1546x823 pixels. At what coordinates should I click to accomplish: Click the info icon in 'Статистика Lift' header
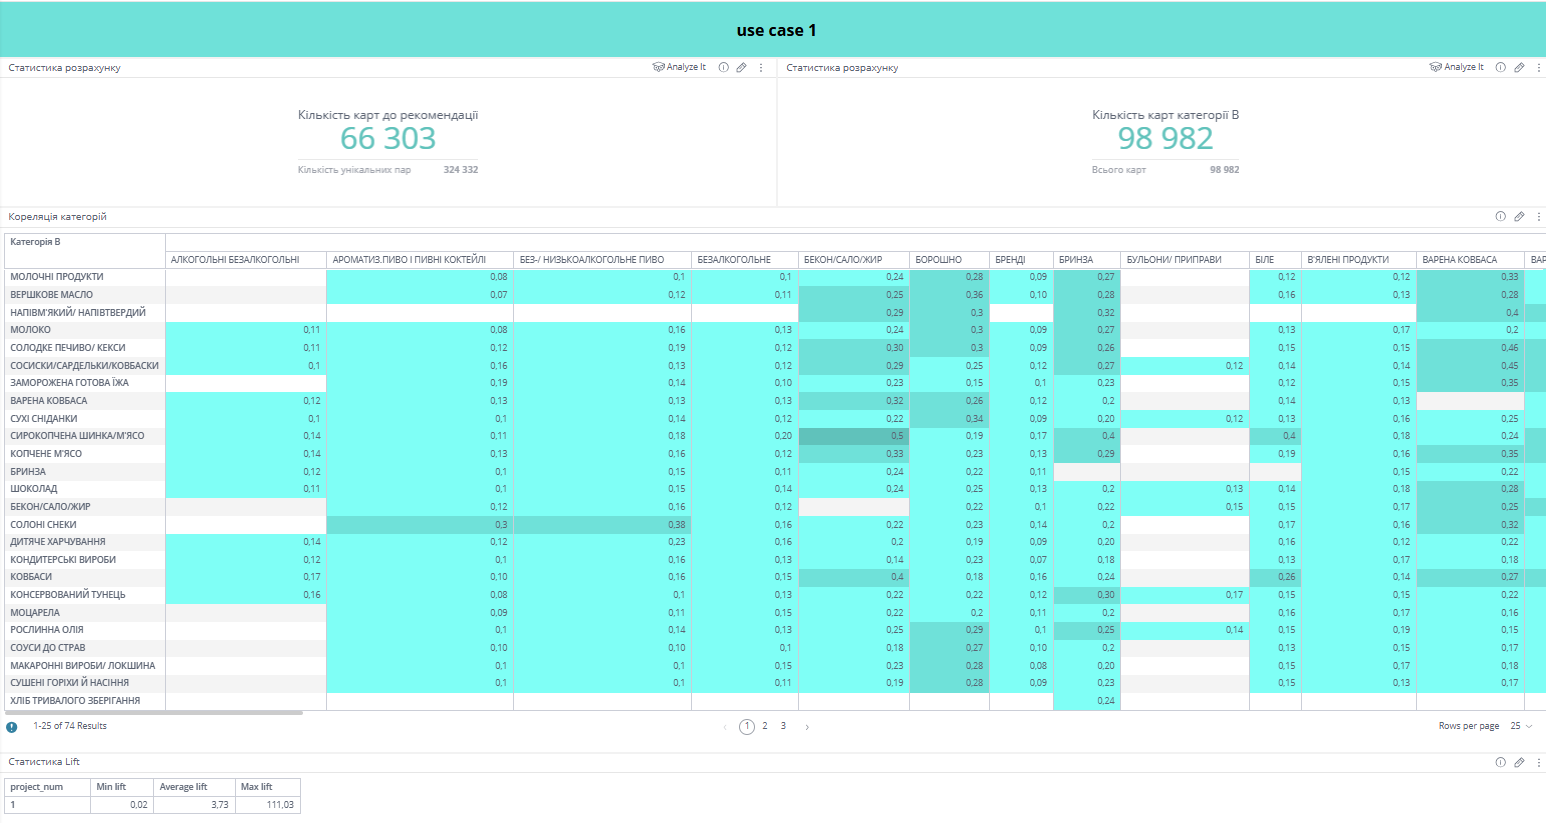pos(1500,762)
